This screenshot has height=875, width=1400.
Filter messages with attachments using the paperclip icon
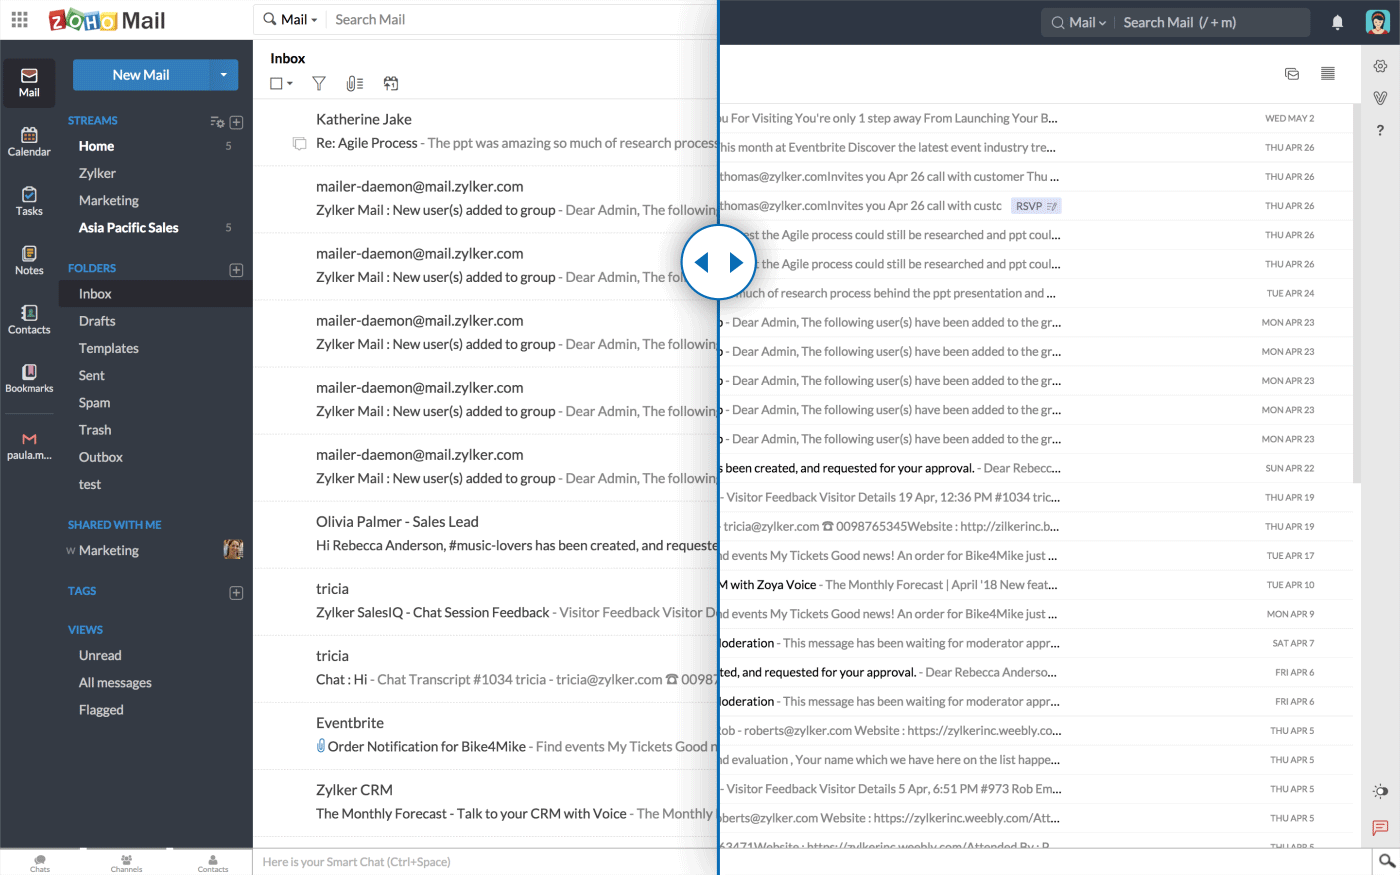tap(354, 83)
